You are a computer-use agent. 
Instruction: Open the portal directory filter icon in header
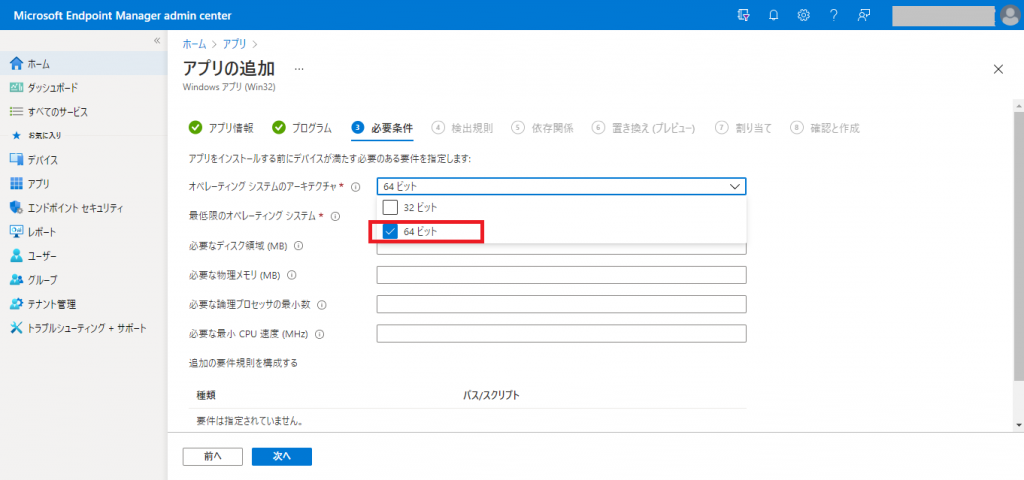point(743,15)
